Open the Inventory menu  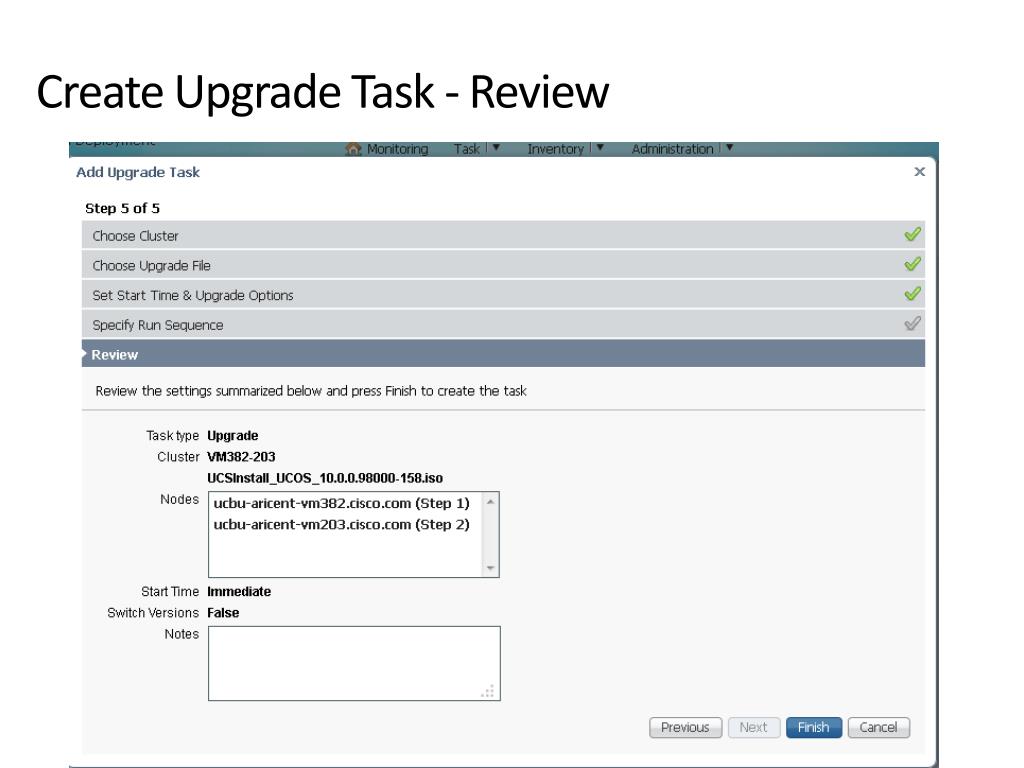point(555,149)
